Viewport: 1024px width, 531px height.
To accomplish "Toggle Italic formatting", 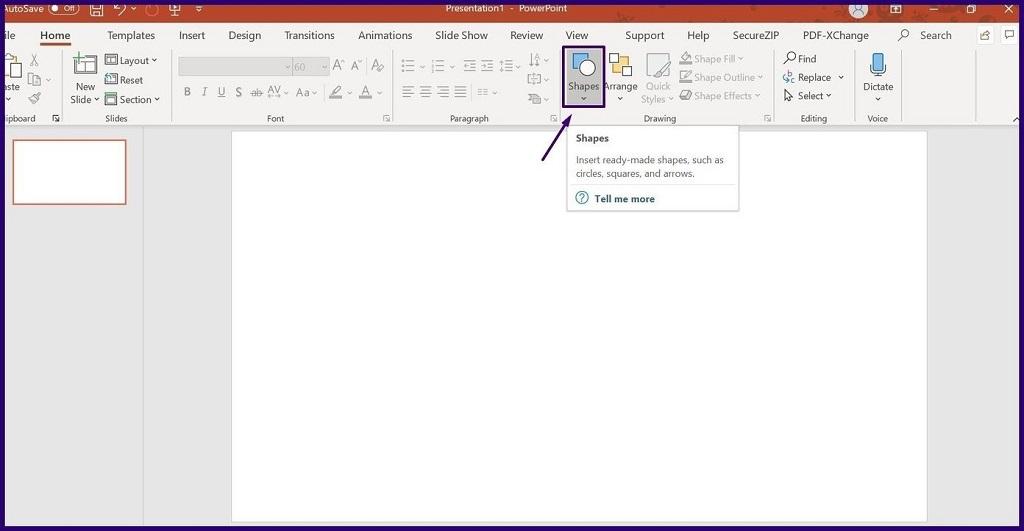I will point(204,92).
